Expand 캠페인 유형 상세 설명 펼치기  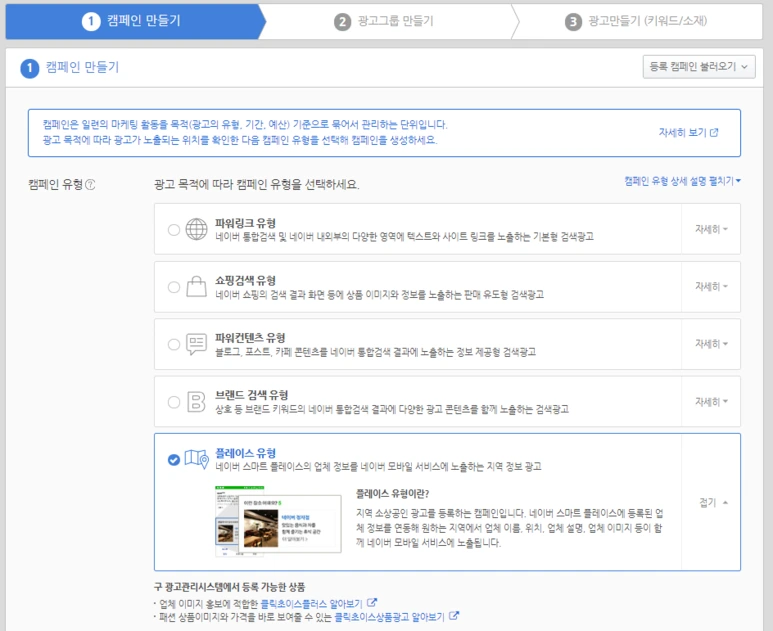[x=682, y=181]
